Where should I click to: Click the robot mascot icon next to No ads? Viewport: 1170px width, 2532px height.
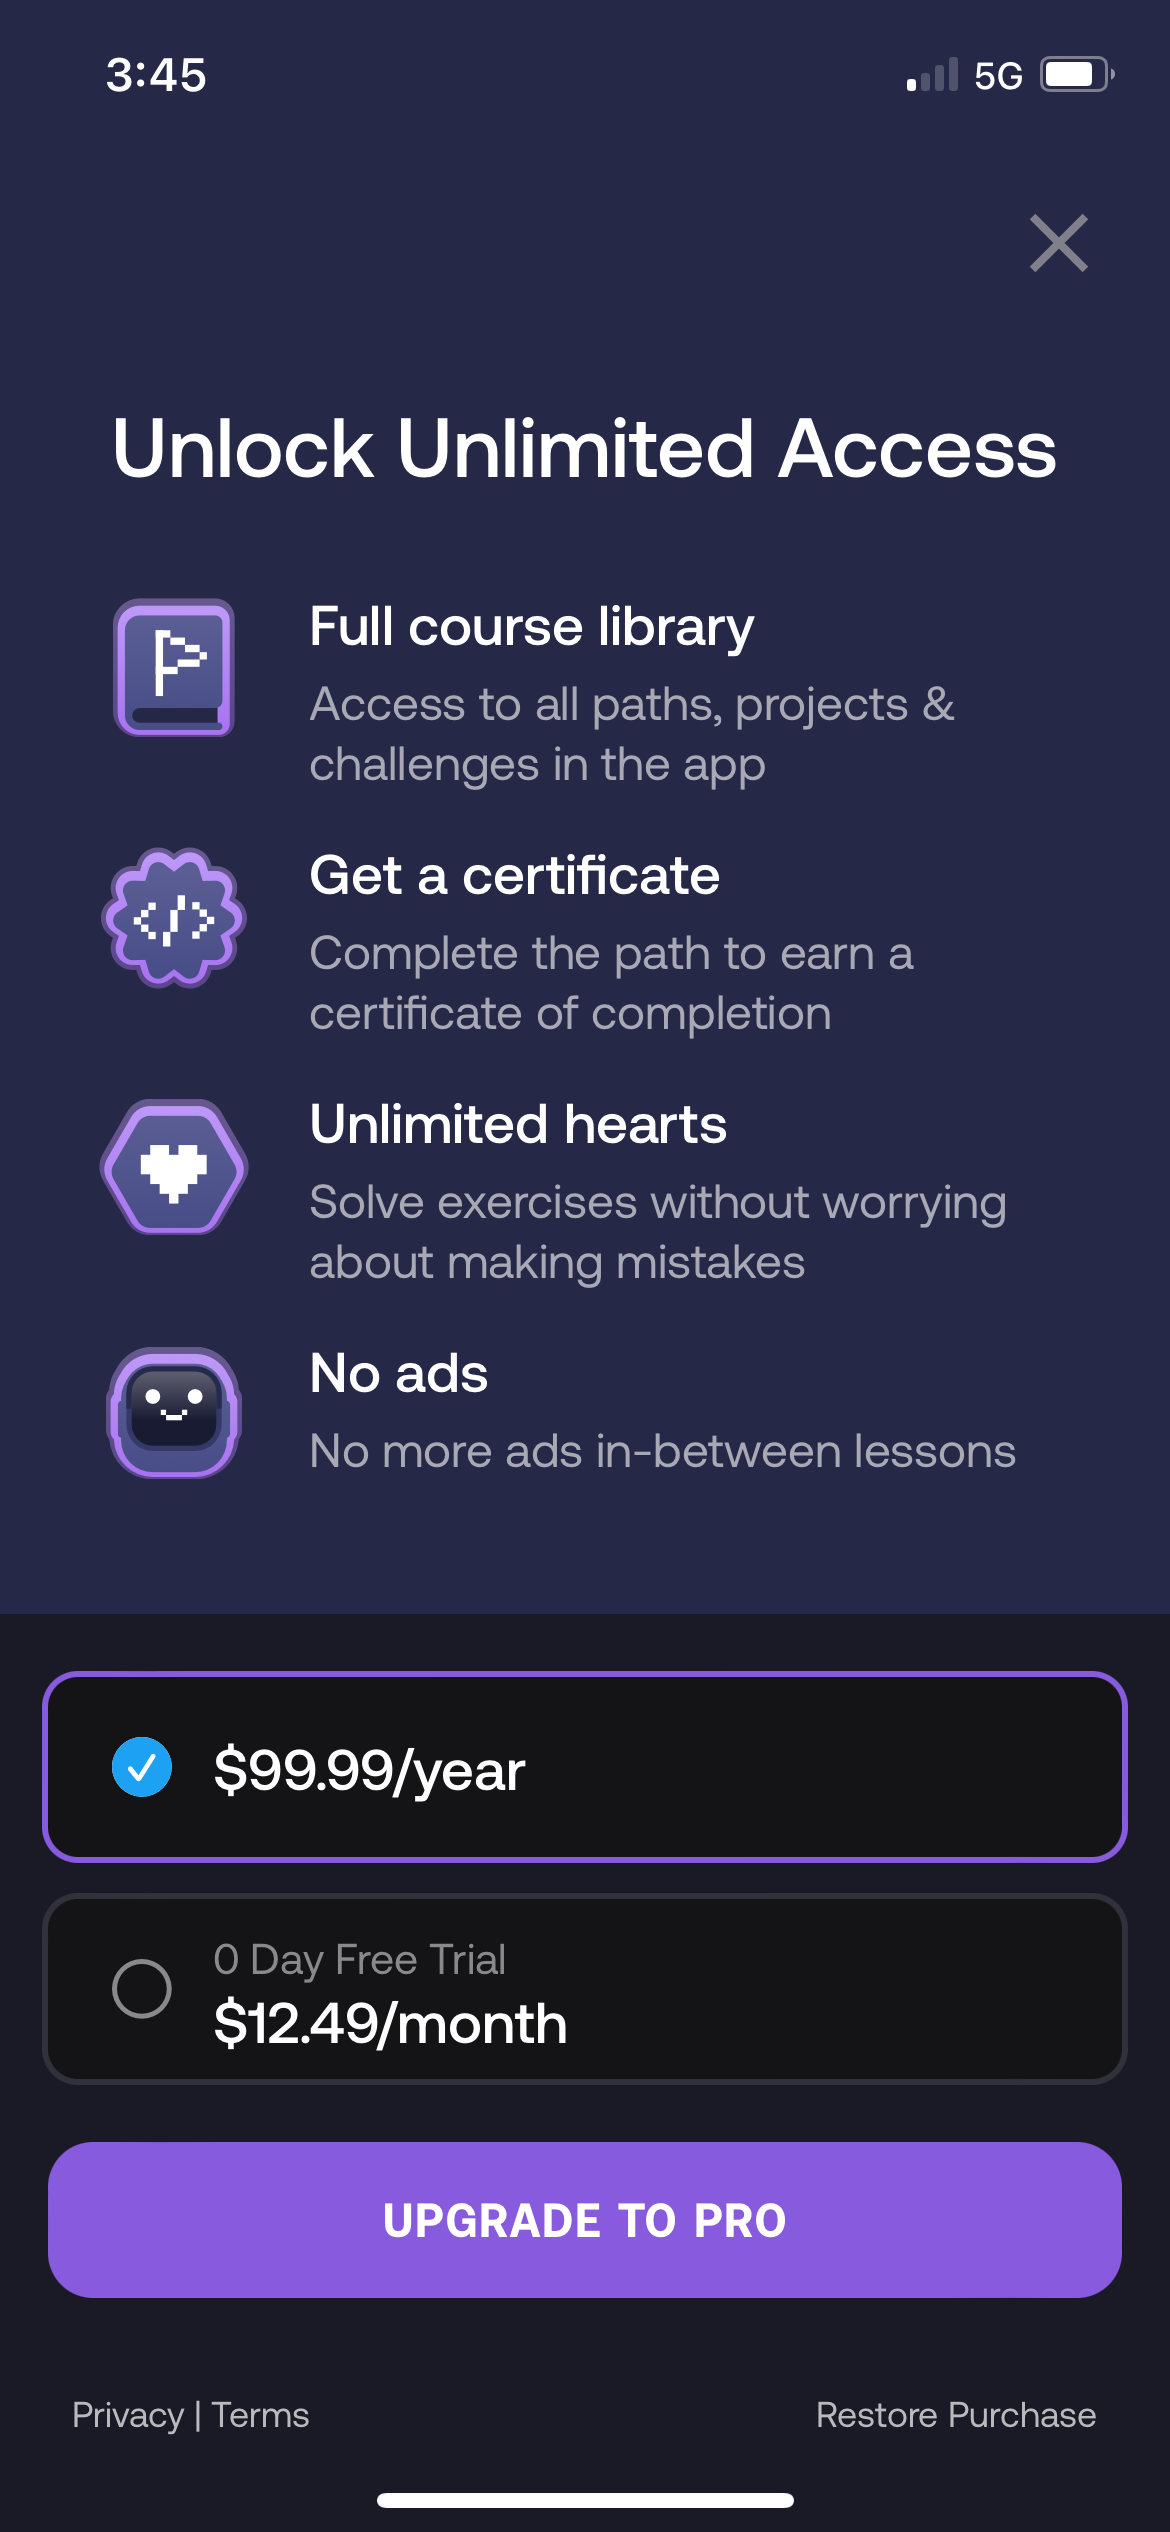tap(172, 1410)
